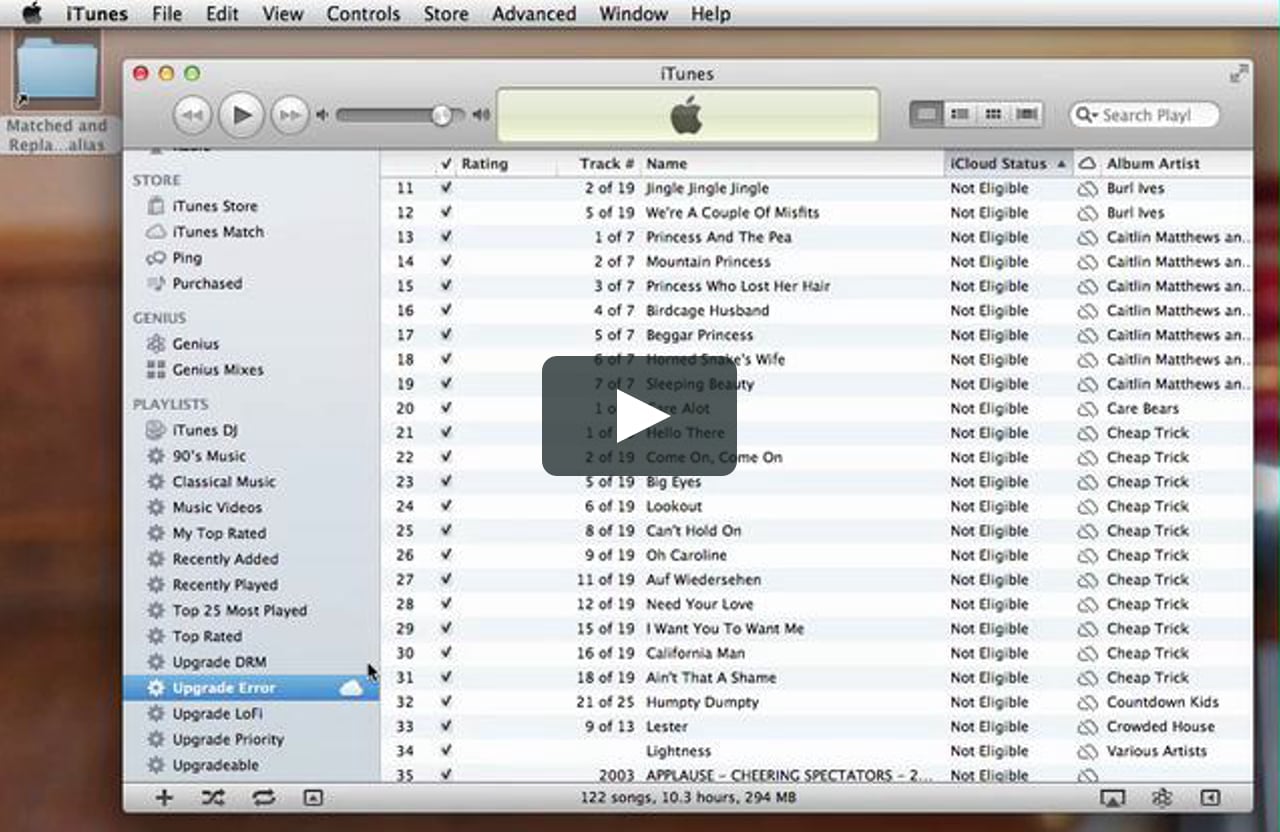Open iTunes Store in sidebar
This screenshot has width=1280, height=832.
tap(214, 206)
